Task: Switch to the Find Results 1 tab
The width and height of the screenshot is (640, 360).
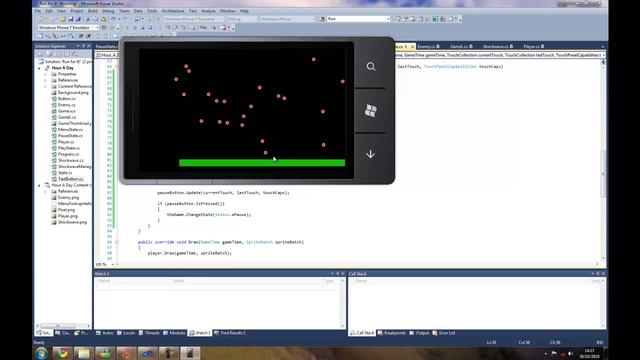Action: click(230, 333)
